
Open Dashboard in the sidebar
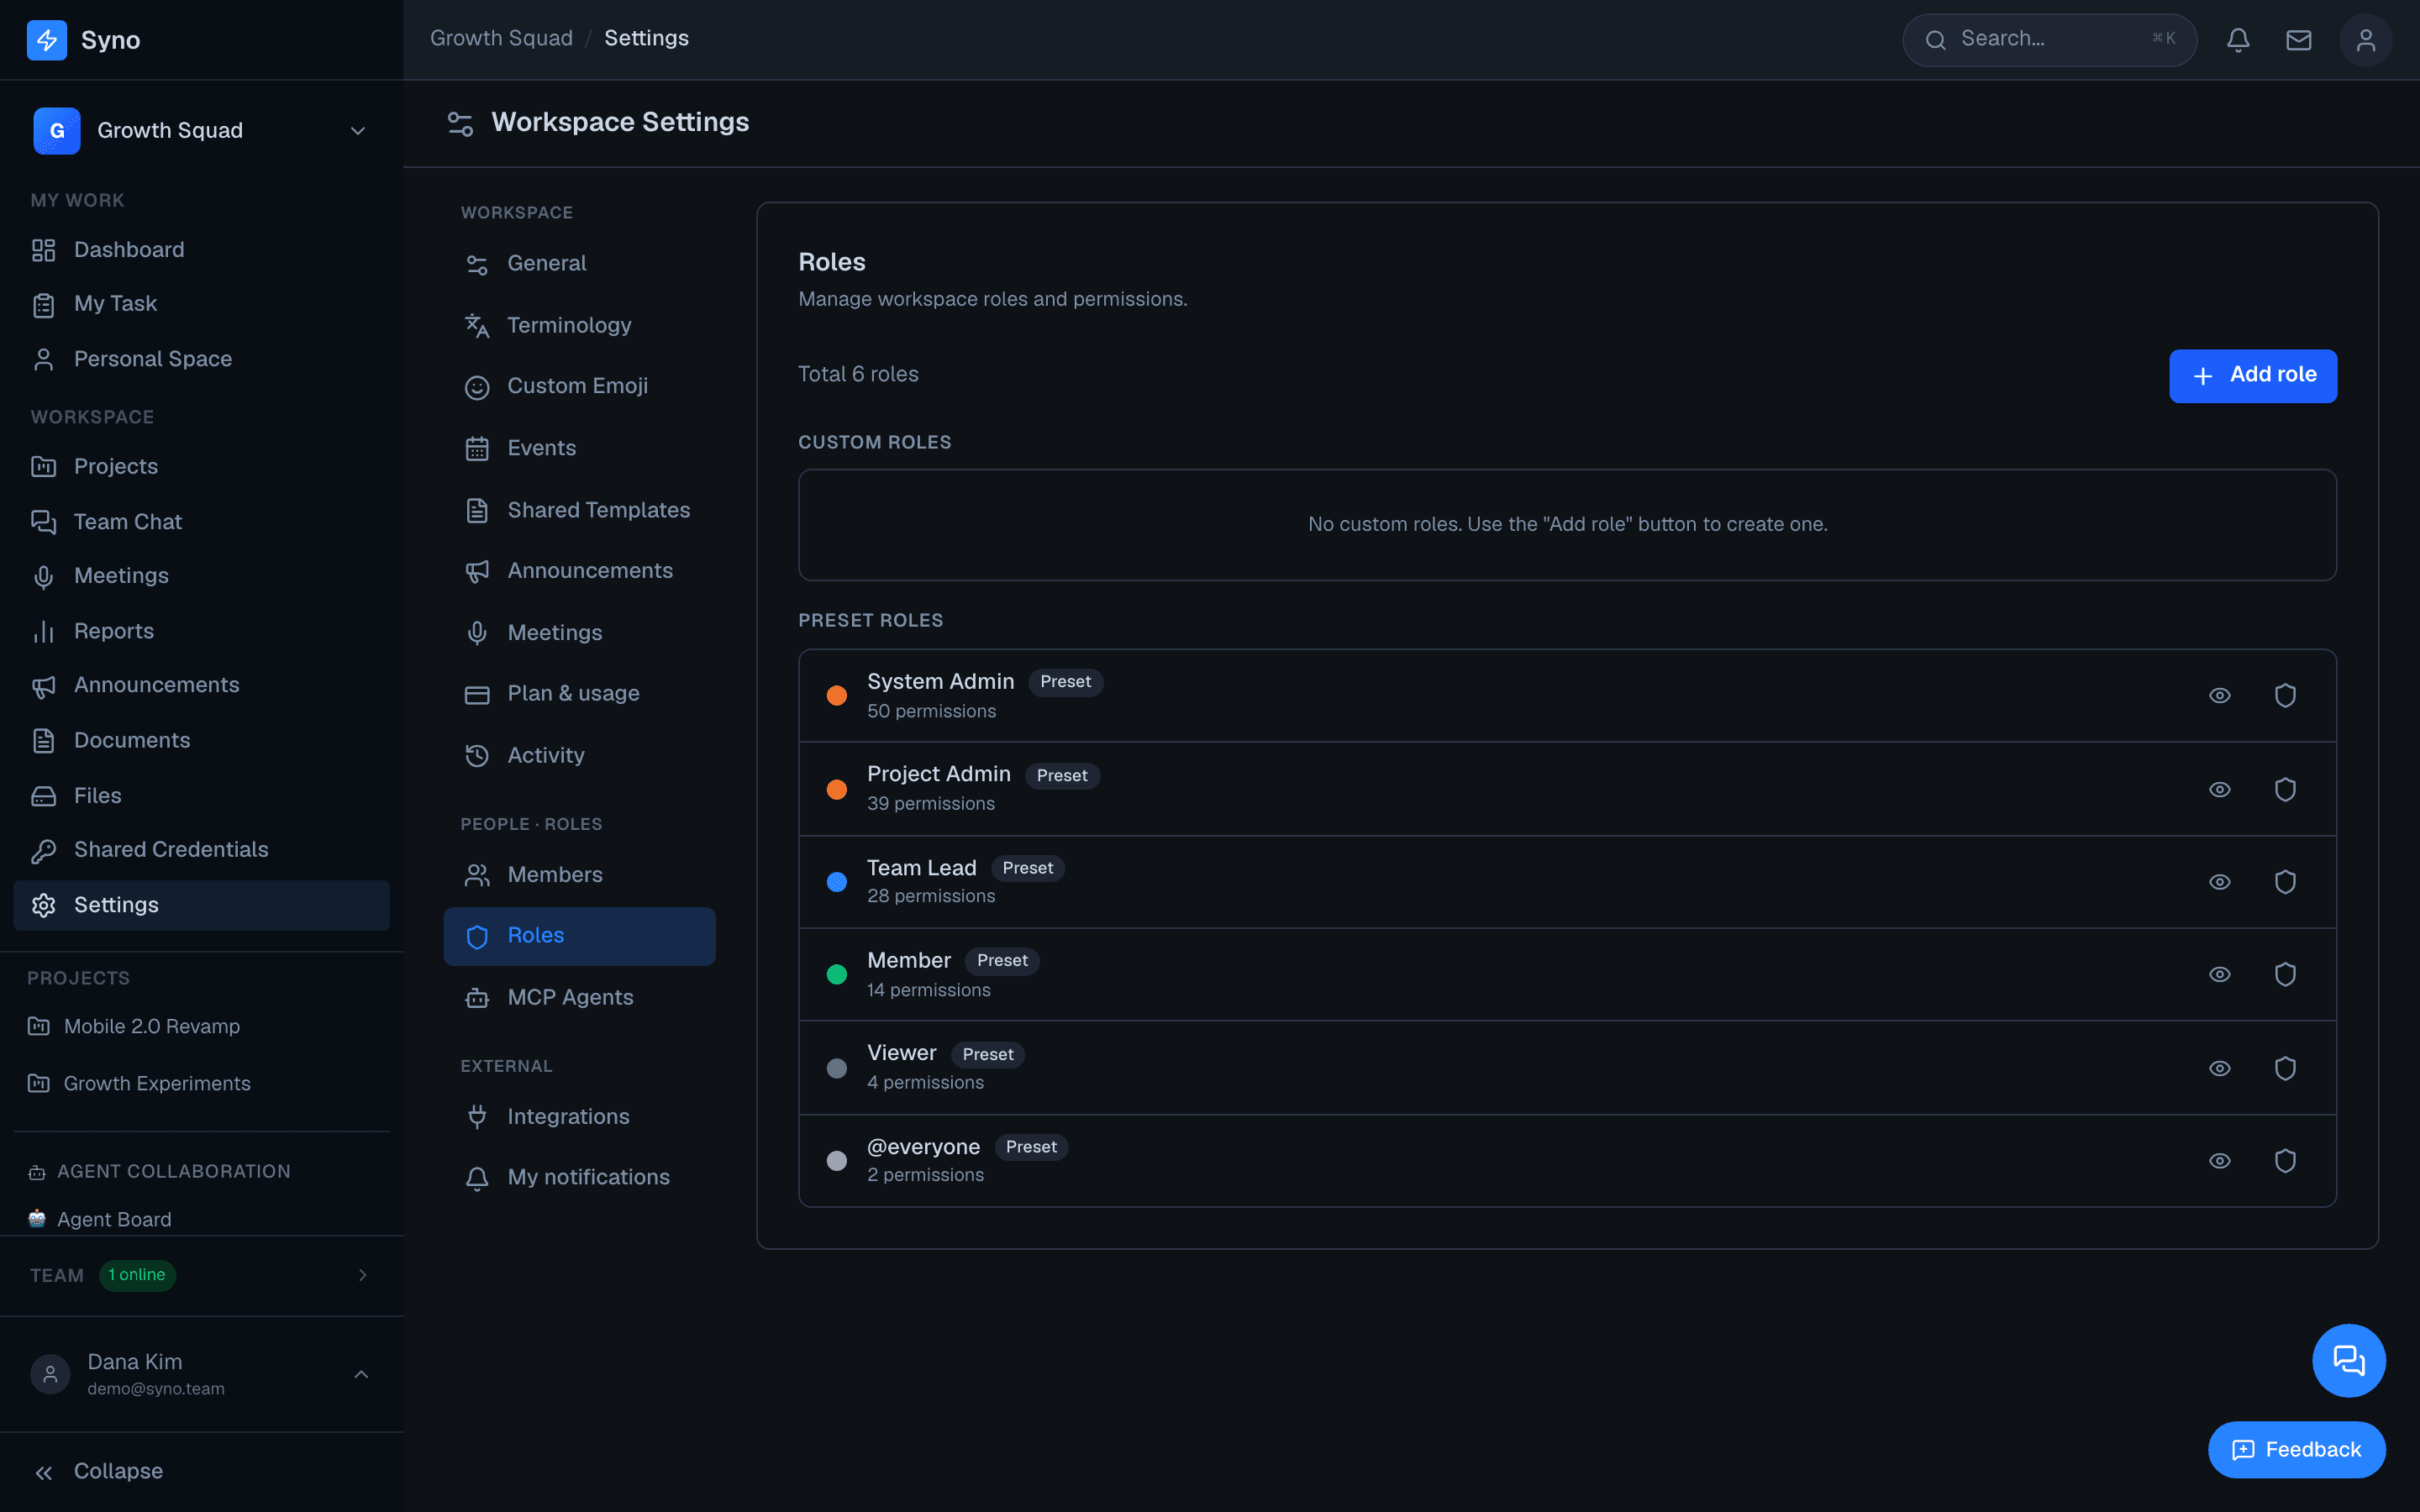pyautogui.click(x=201, y=250)
